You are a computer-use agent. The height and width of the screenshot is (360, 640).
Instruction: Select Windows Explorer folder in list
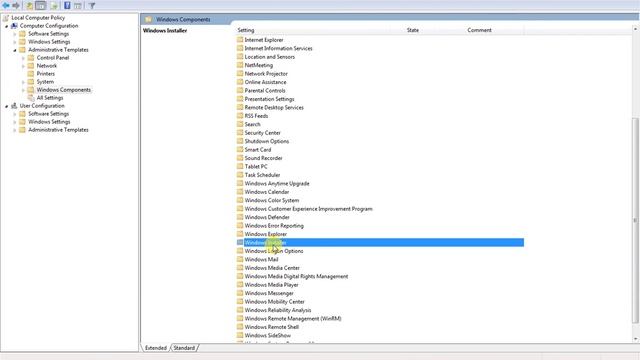click(266, 234)
